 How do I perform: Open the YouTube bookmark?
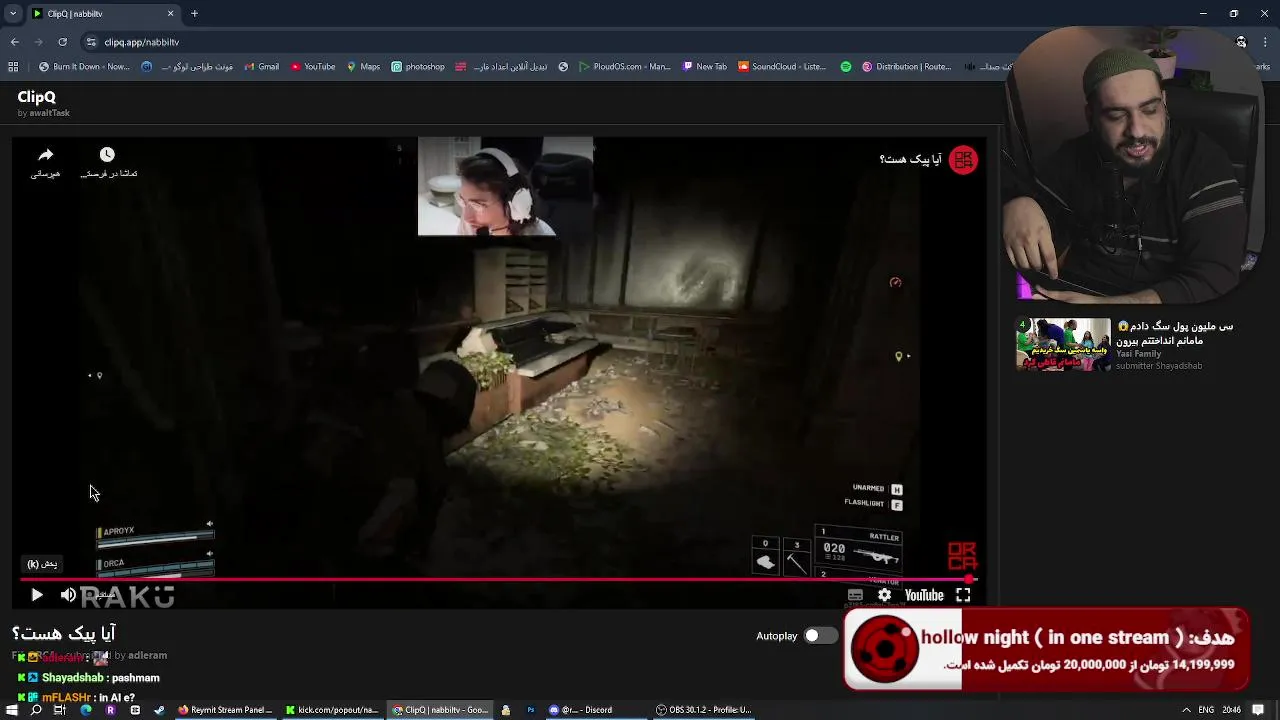(x=313, y=67)
